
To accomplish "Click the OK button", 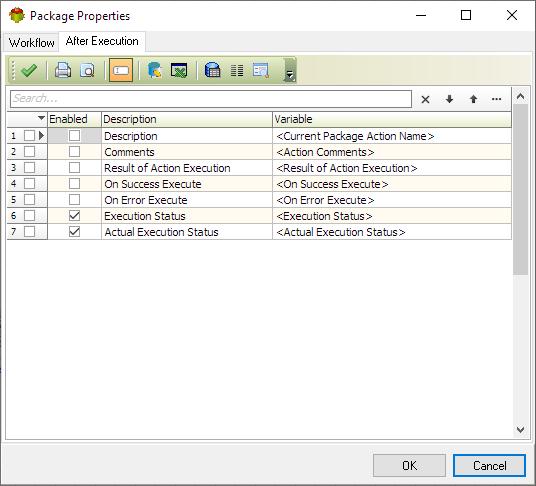I will click(x=409, y=465).
